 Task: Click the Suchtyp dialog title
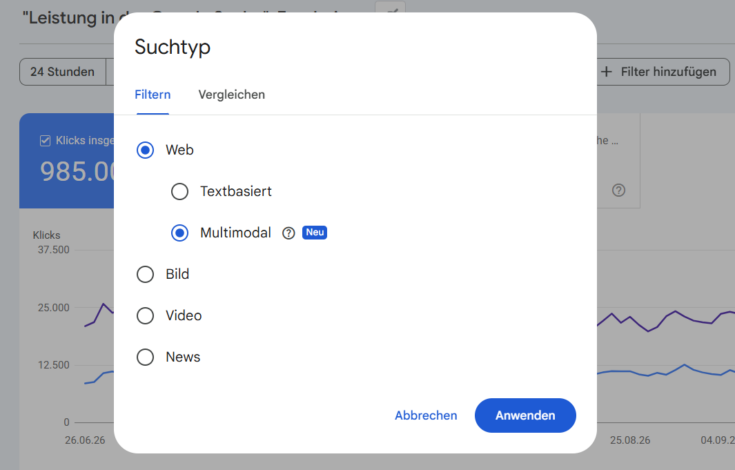172,47
